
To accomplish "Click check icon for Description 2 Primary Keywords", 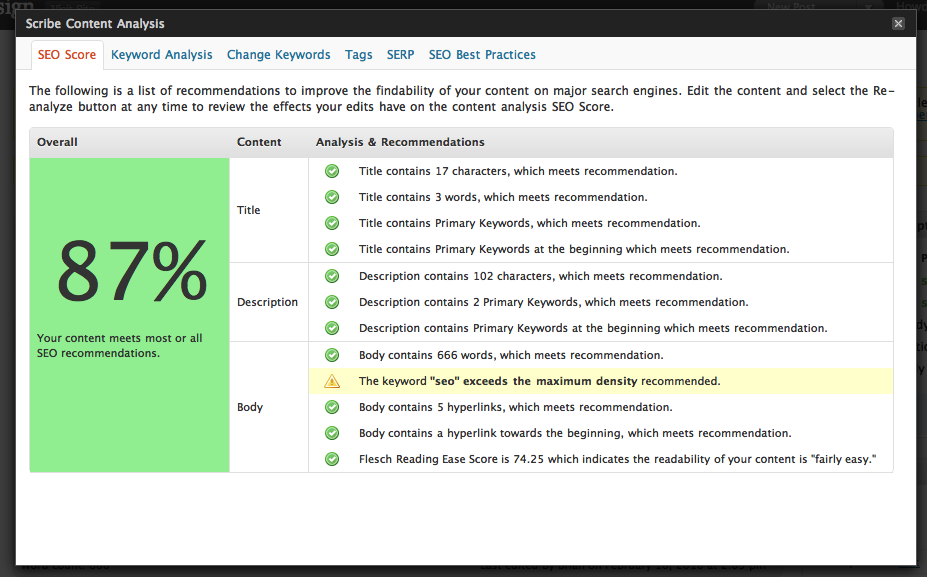I will (x=332, y=302).
